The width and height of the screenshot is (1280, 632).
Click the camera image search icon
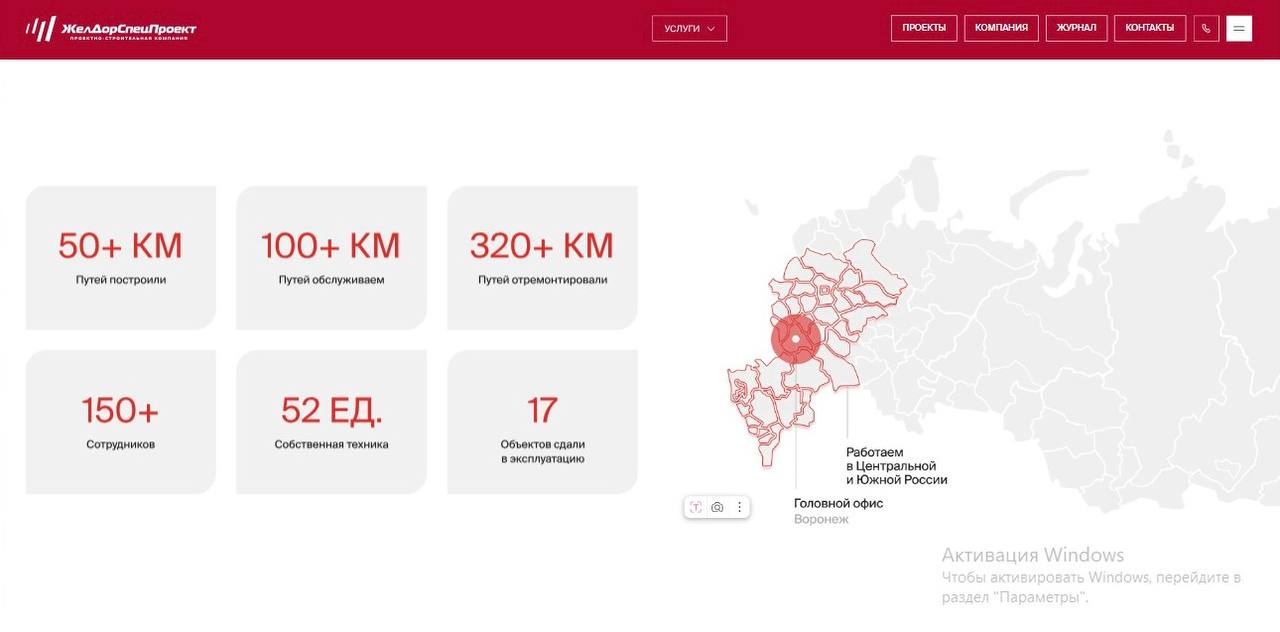point(717,507)
